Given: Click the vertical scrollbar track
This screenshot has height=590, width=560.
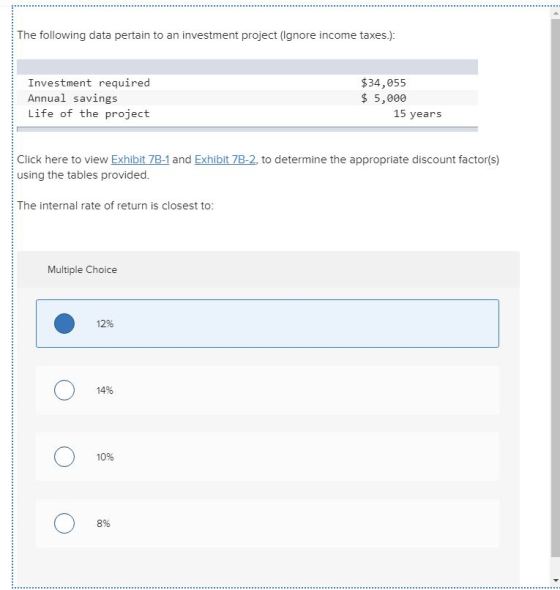Looking at the screenshot, I should pos(555,288).
